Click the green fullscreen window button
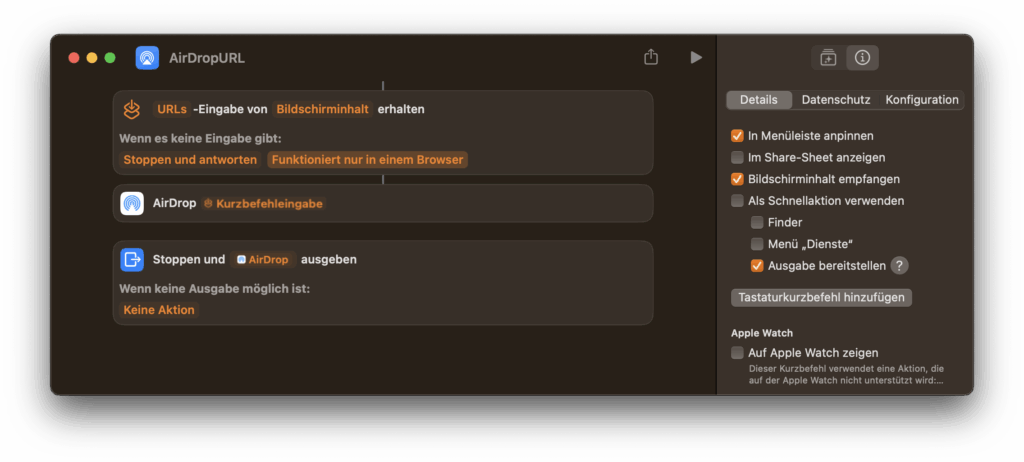1024x462 pixels. [x=110, y=58]
